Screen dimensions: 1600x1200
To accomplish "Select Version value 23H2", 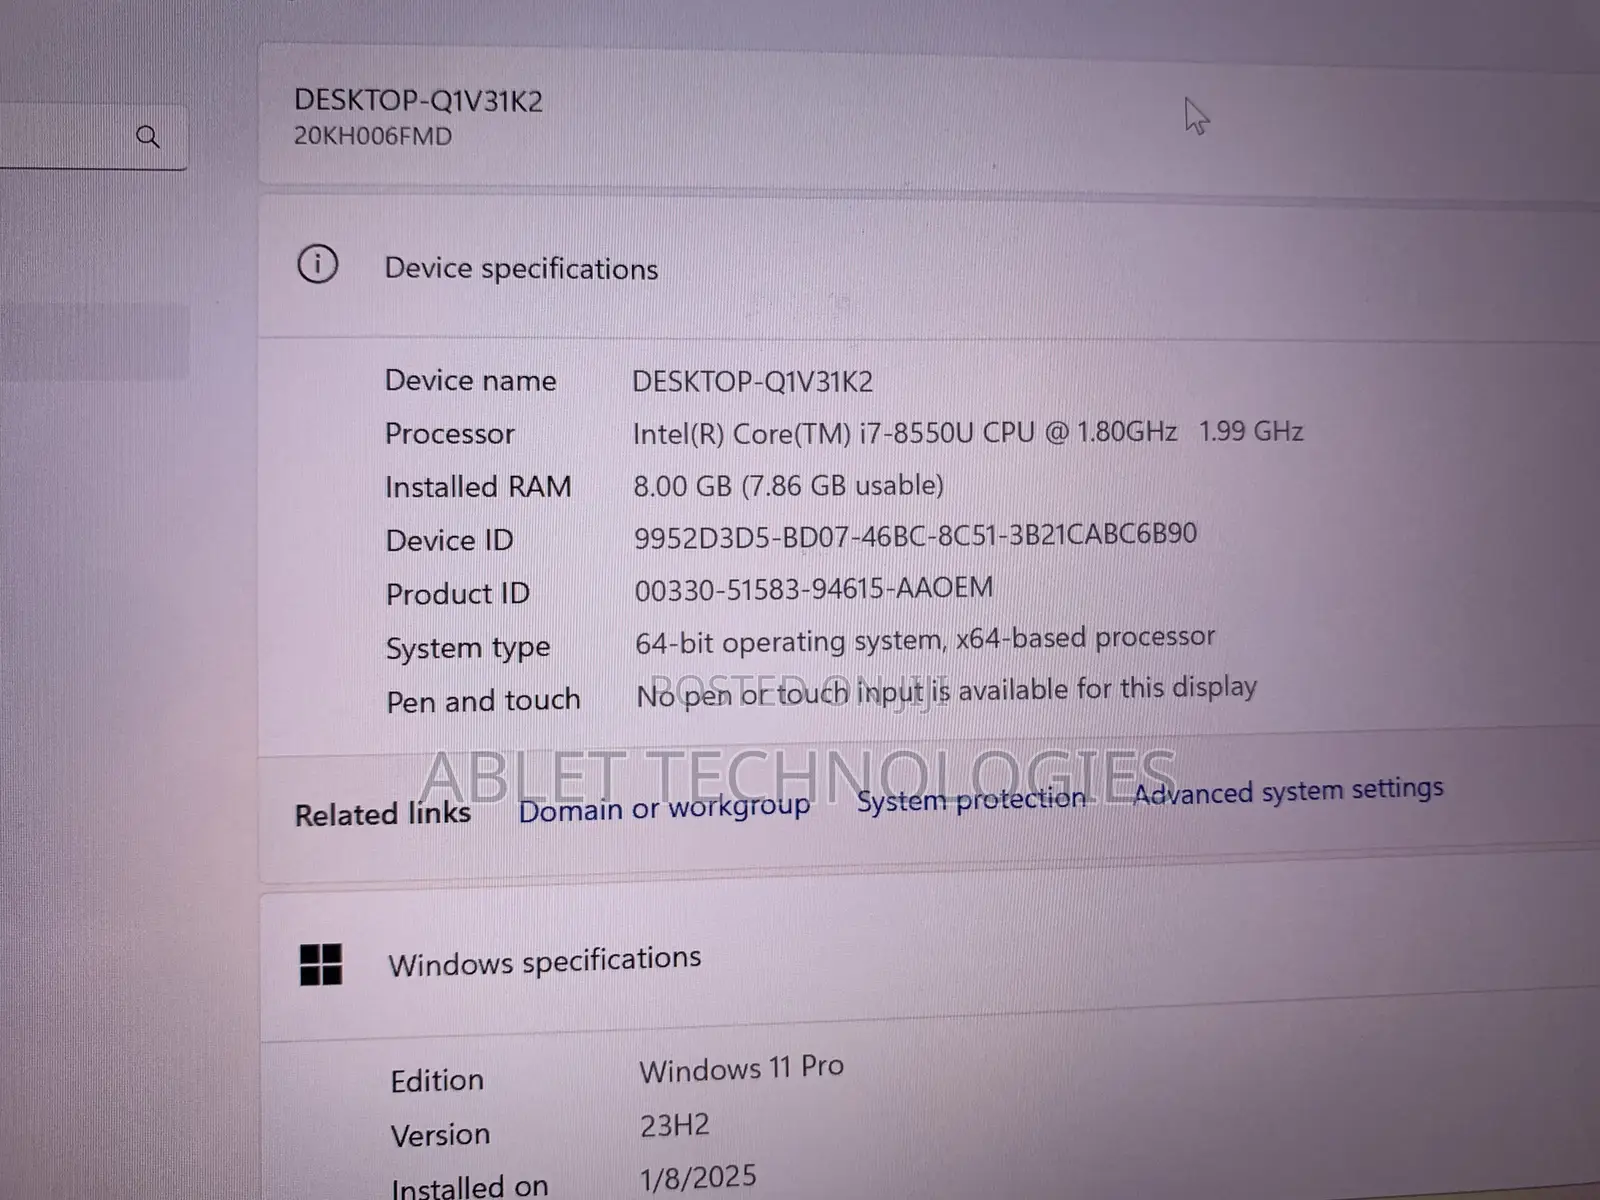I will [x=675, y=1125].
